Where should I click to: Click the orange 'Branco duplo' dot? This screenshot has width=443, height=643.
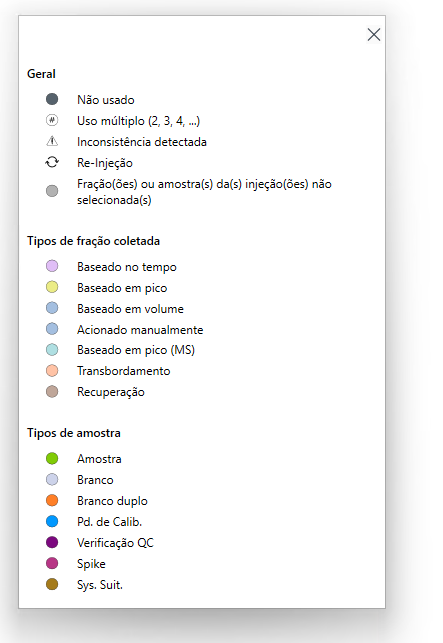pyautogui.click(x=52, y=500)
